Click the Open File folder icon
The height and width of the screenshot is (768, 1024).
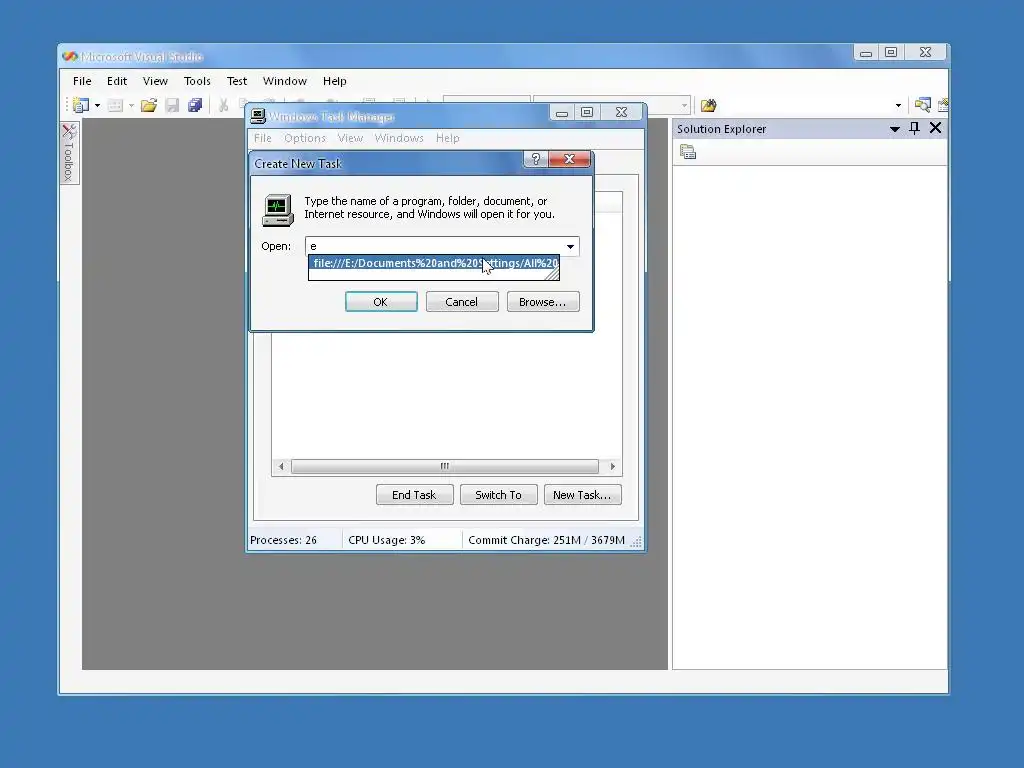pyautogui.click(x=149, y=105)
